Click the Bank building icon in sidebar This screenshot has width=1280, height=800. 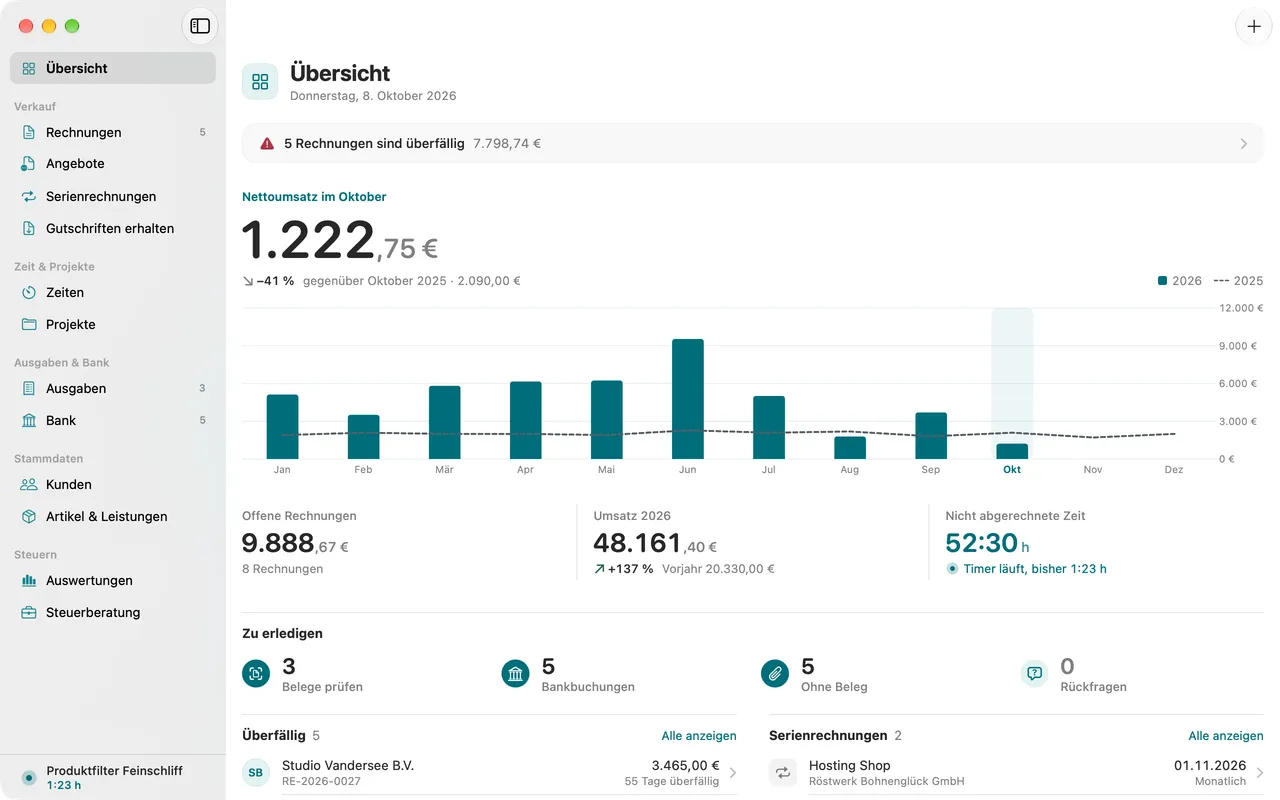pyautogui.click(x=29, y=420)
